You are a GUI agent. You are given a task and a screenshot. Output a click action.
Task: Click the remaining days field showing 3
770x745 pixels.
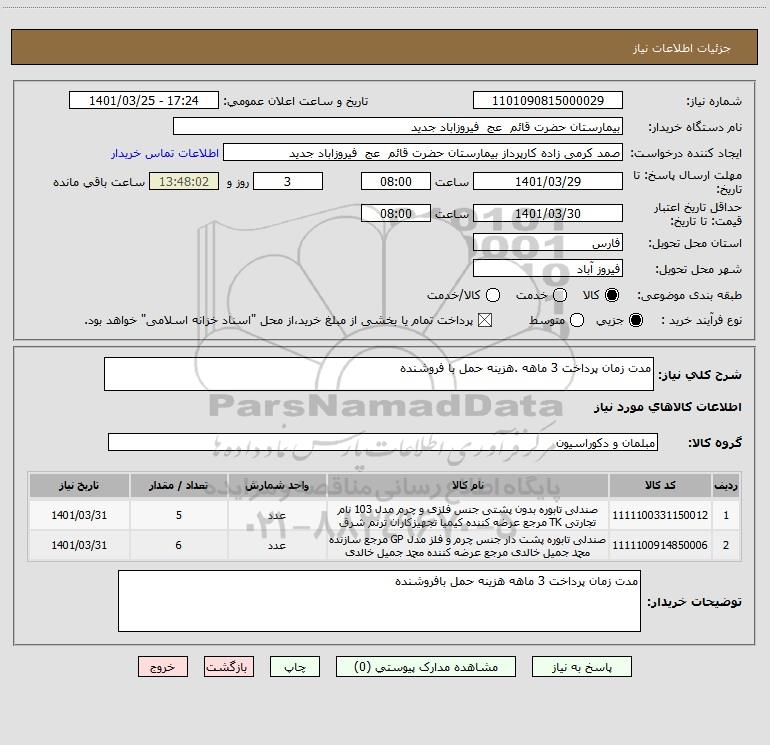pyautogui.click(x=288, y=181)
